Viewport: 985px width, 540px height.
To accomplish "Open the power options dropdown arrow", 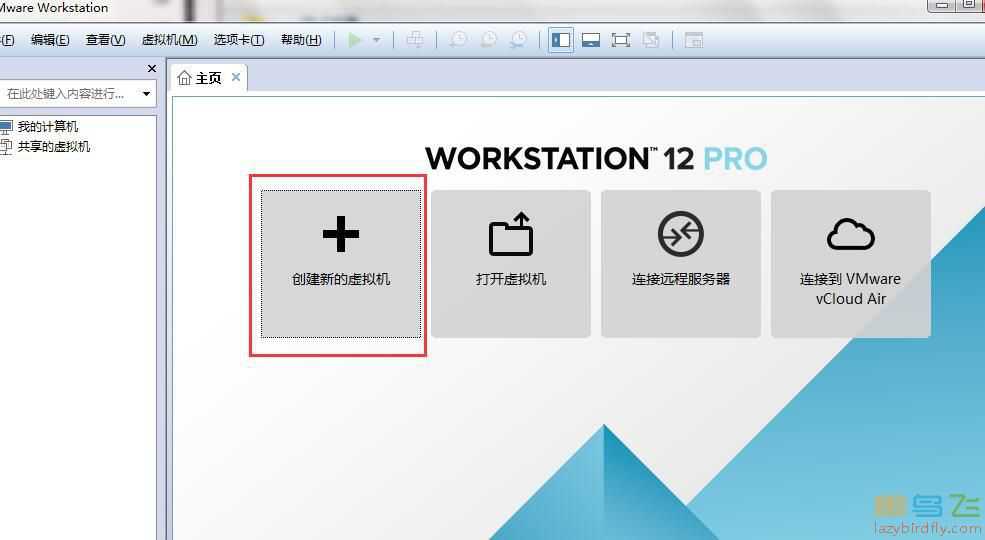I will [376, 40].
